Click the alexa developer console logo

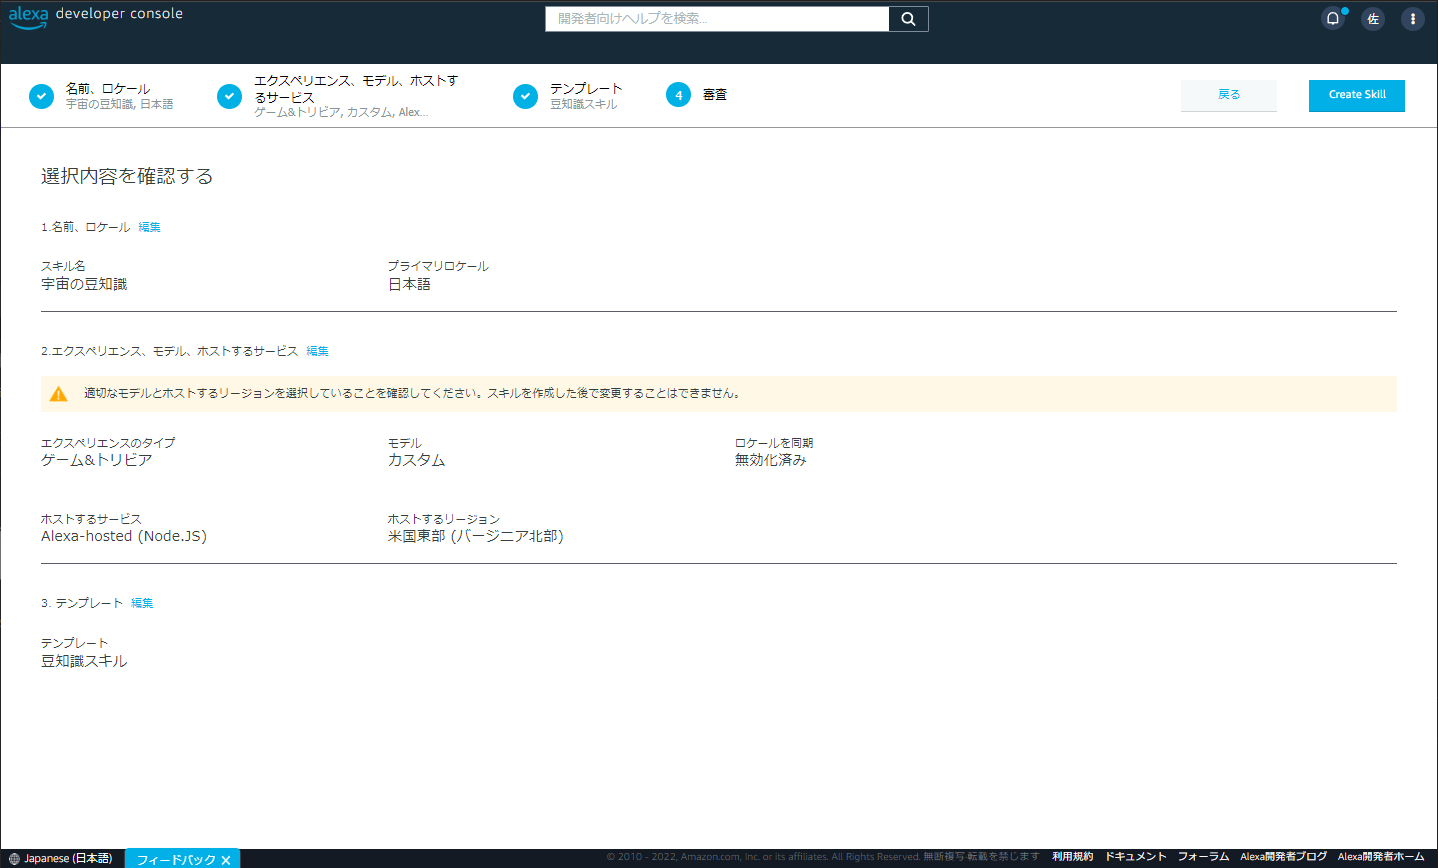(95, 17)
